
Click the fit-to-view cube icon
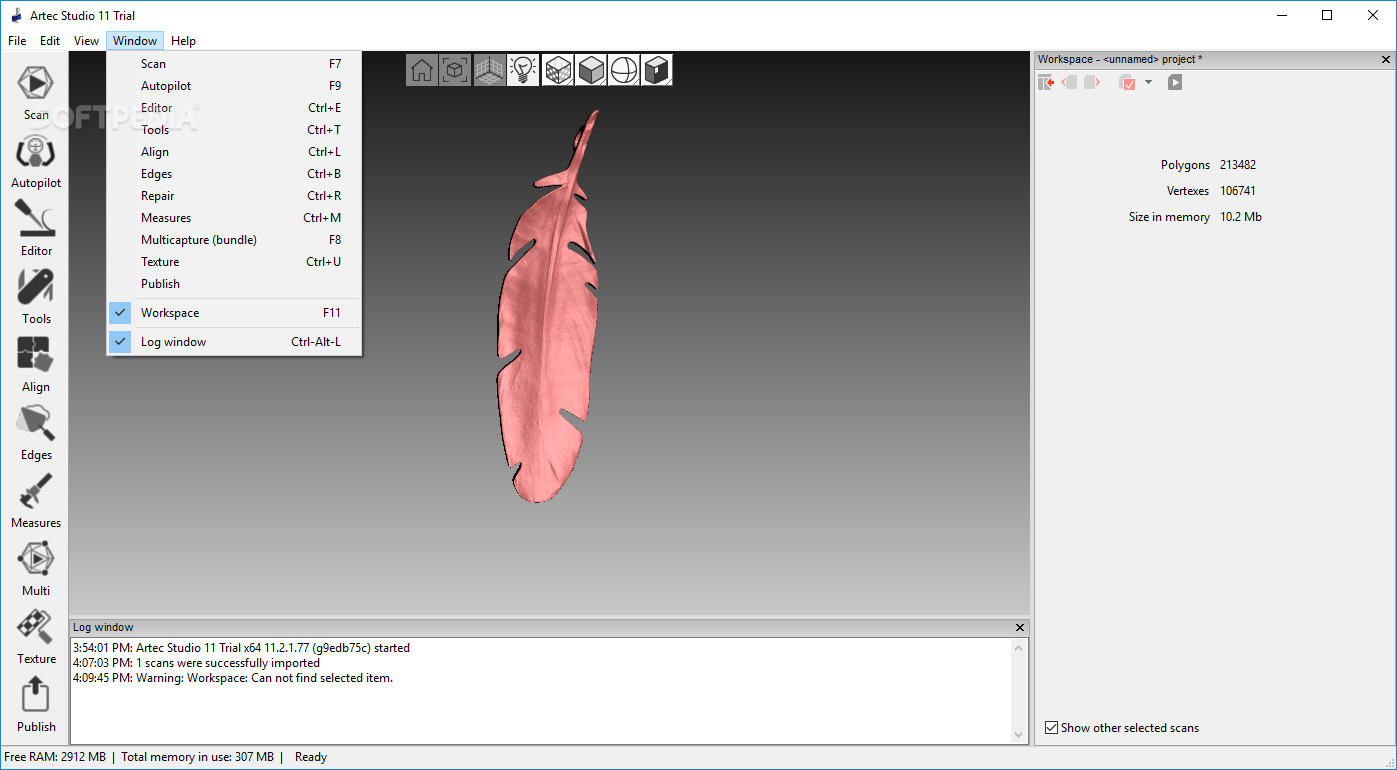pos(455,70)
